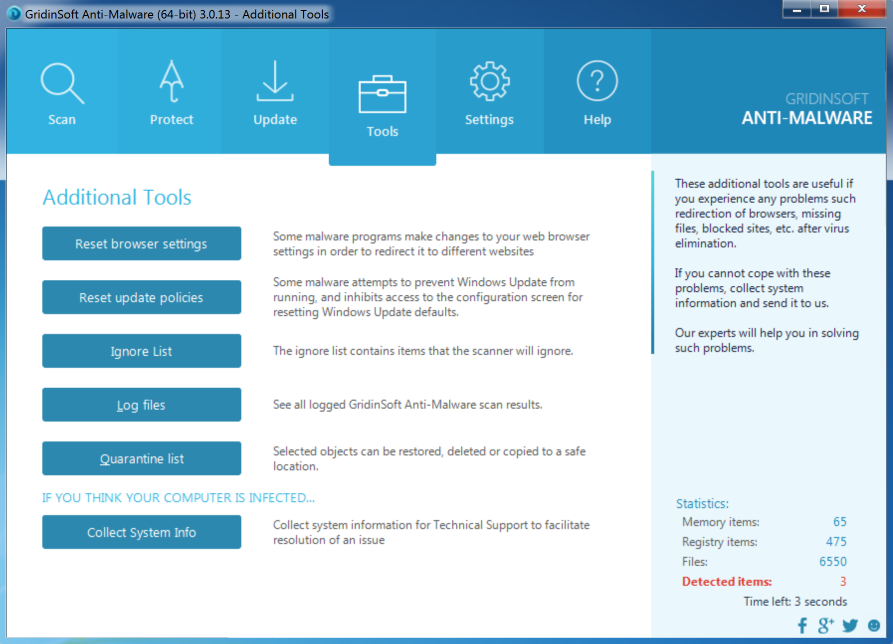Open Log files

click(141, 405)
